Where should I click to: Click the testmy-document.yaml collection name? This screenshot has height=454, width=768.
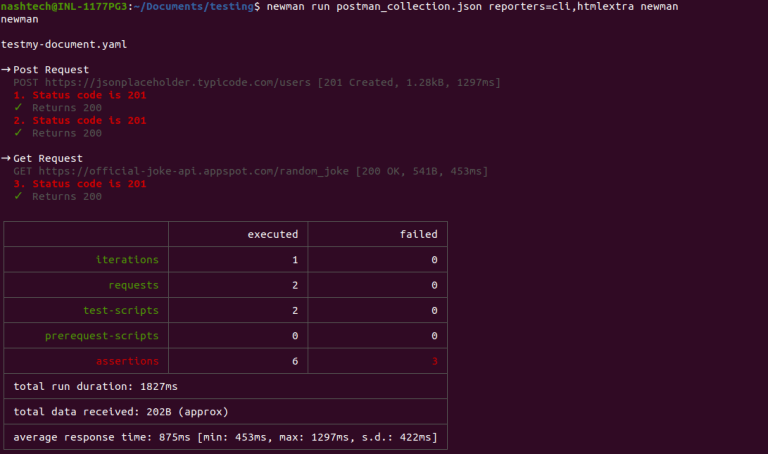(64, 45)
